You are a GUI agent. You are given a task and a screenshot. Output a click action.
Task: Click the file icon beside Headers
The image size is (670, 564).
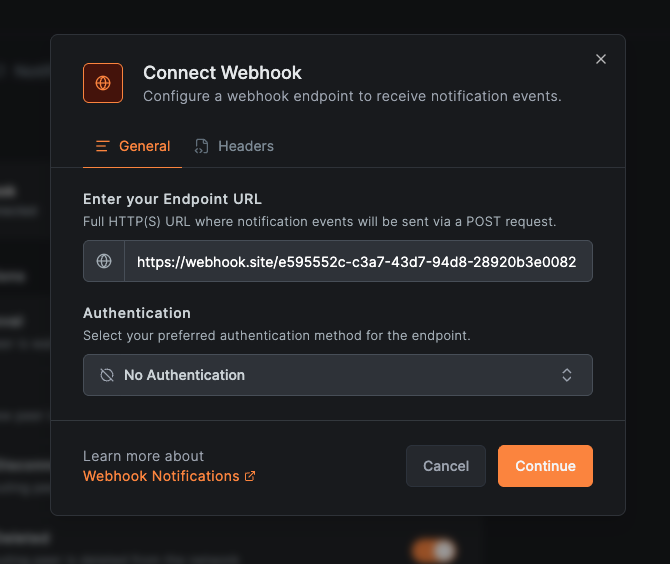(202, 146)
